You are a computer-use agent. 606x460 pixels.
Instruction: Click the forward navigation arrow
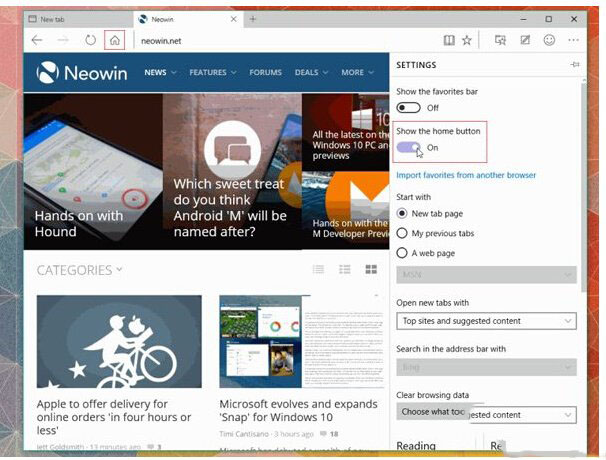coord(63,40)
